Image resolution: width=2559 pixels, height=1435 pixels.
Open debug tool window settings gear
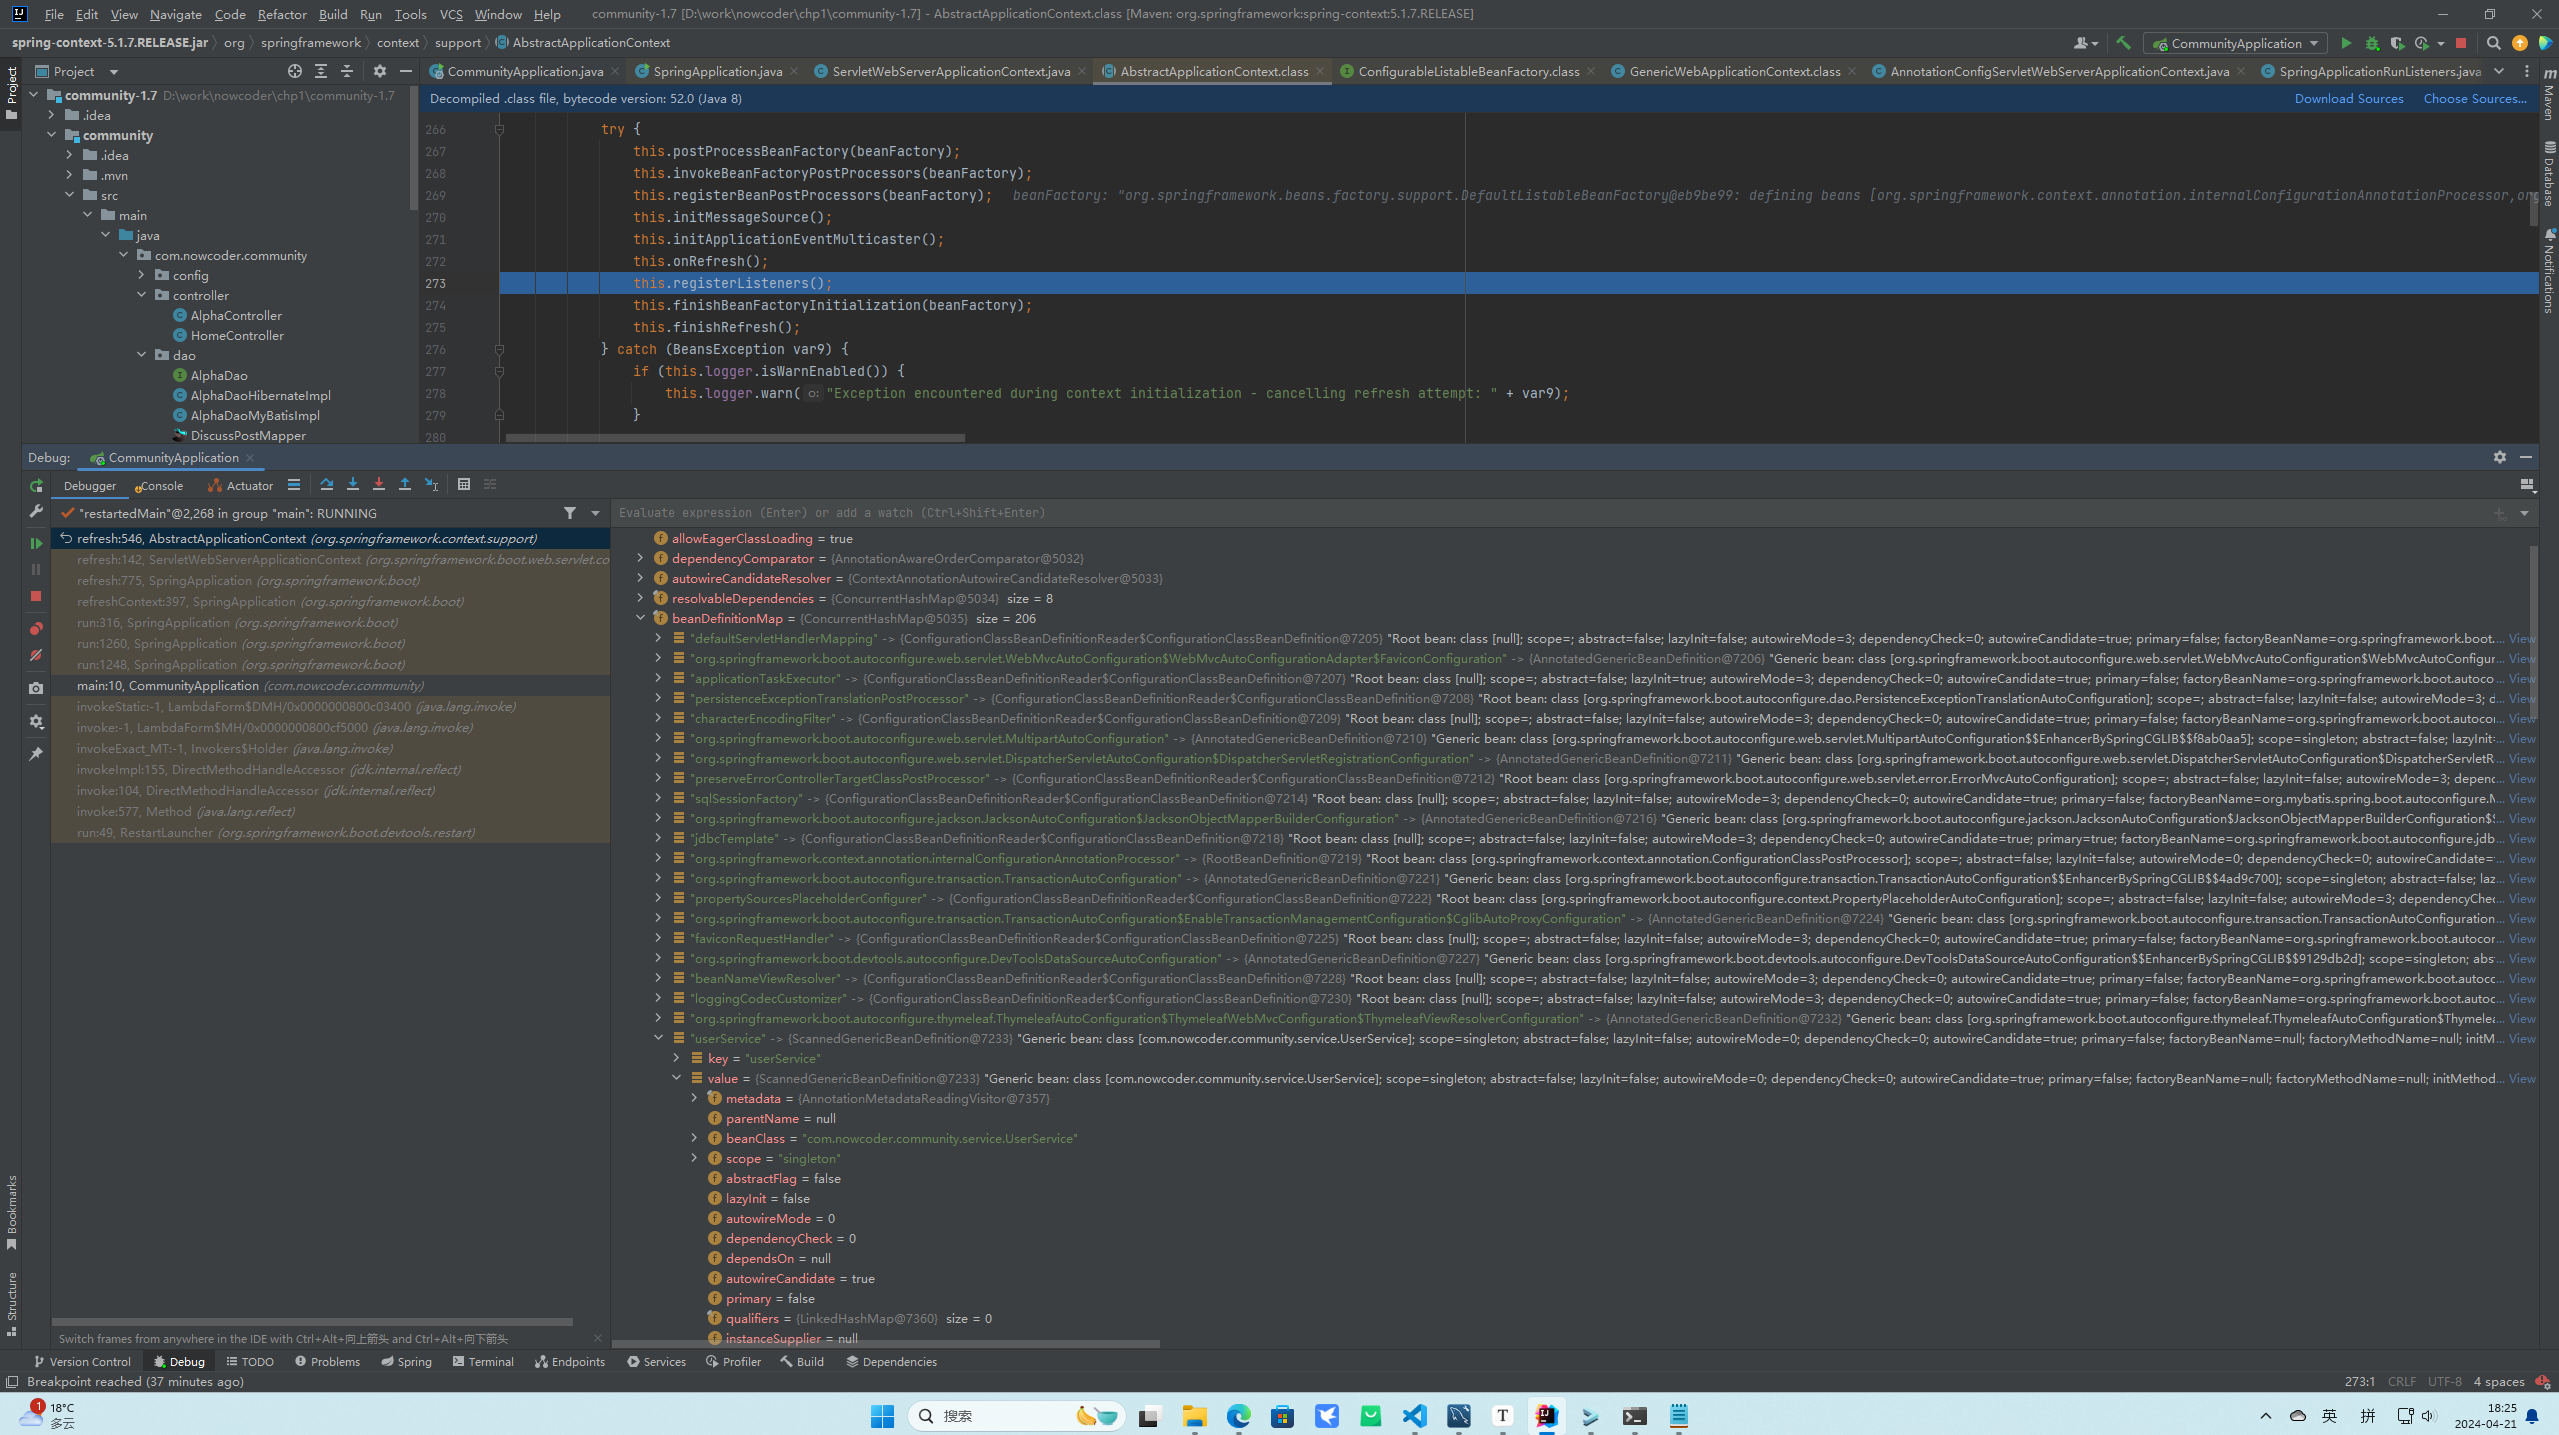click(x=2500, y=457)
